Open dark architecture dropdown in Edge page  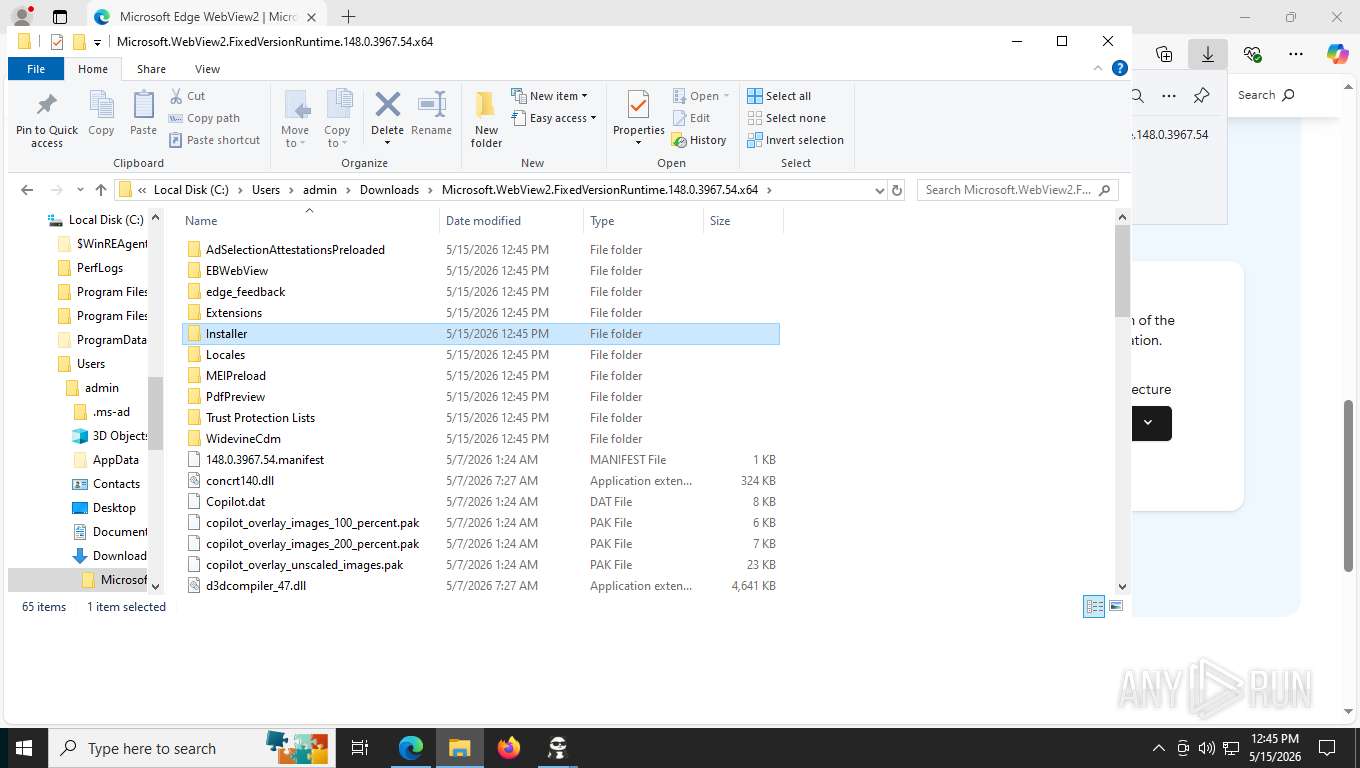(1148, 423)
